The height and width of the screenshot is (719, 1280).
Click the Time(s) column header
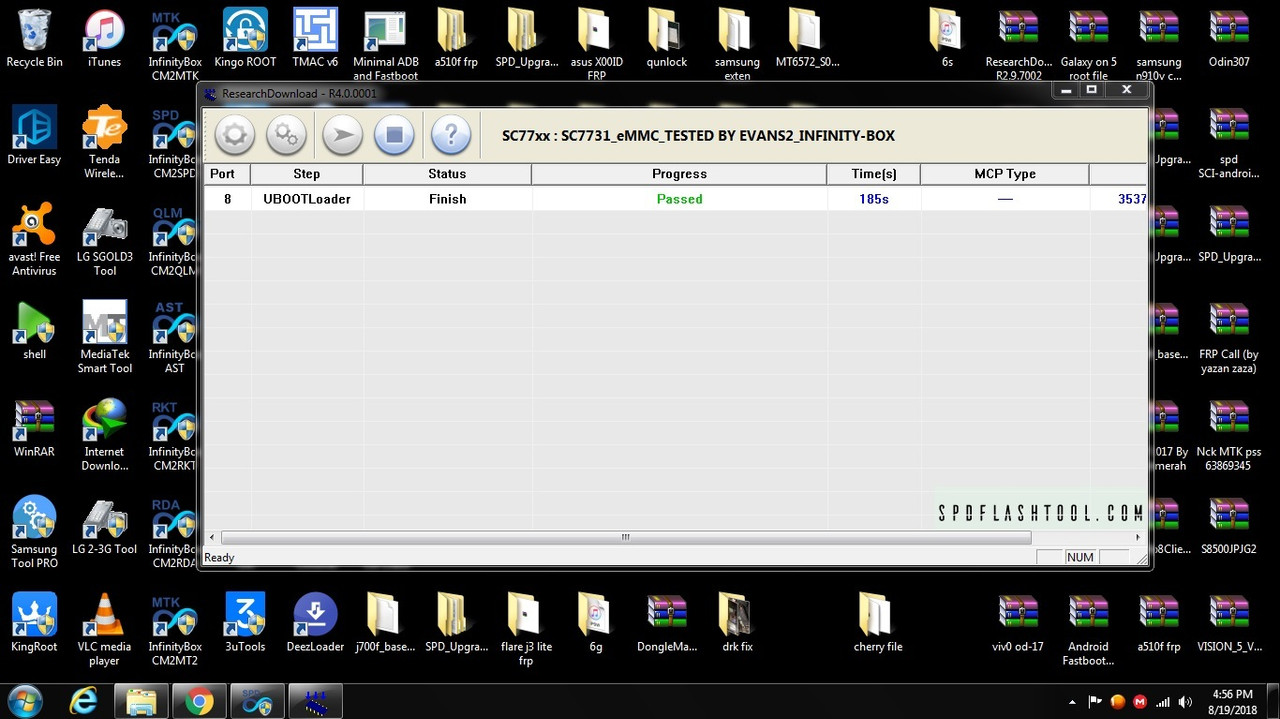(874, 174)
